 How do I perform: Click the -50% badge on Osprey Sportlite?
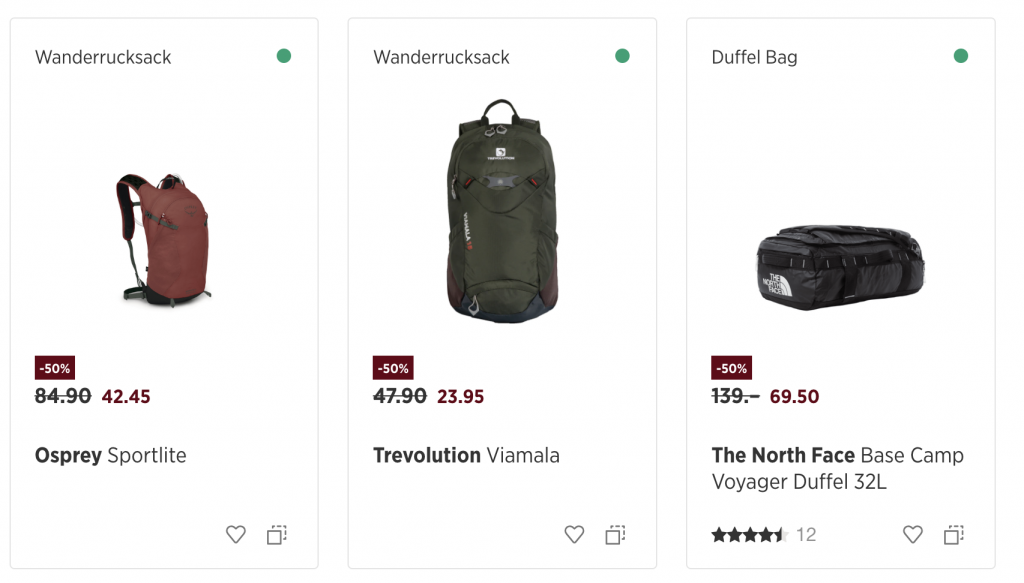(55, 368)
